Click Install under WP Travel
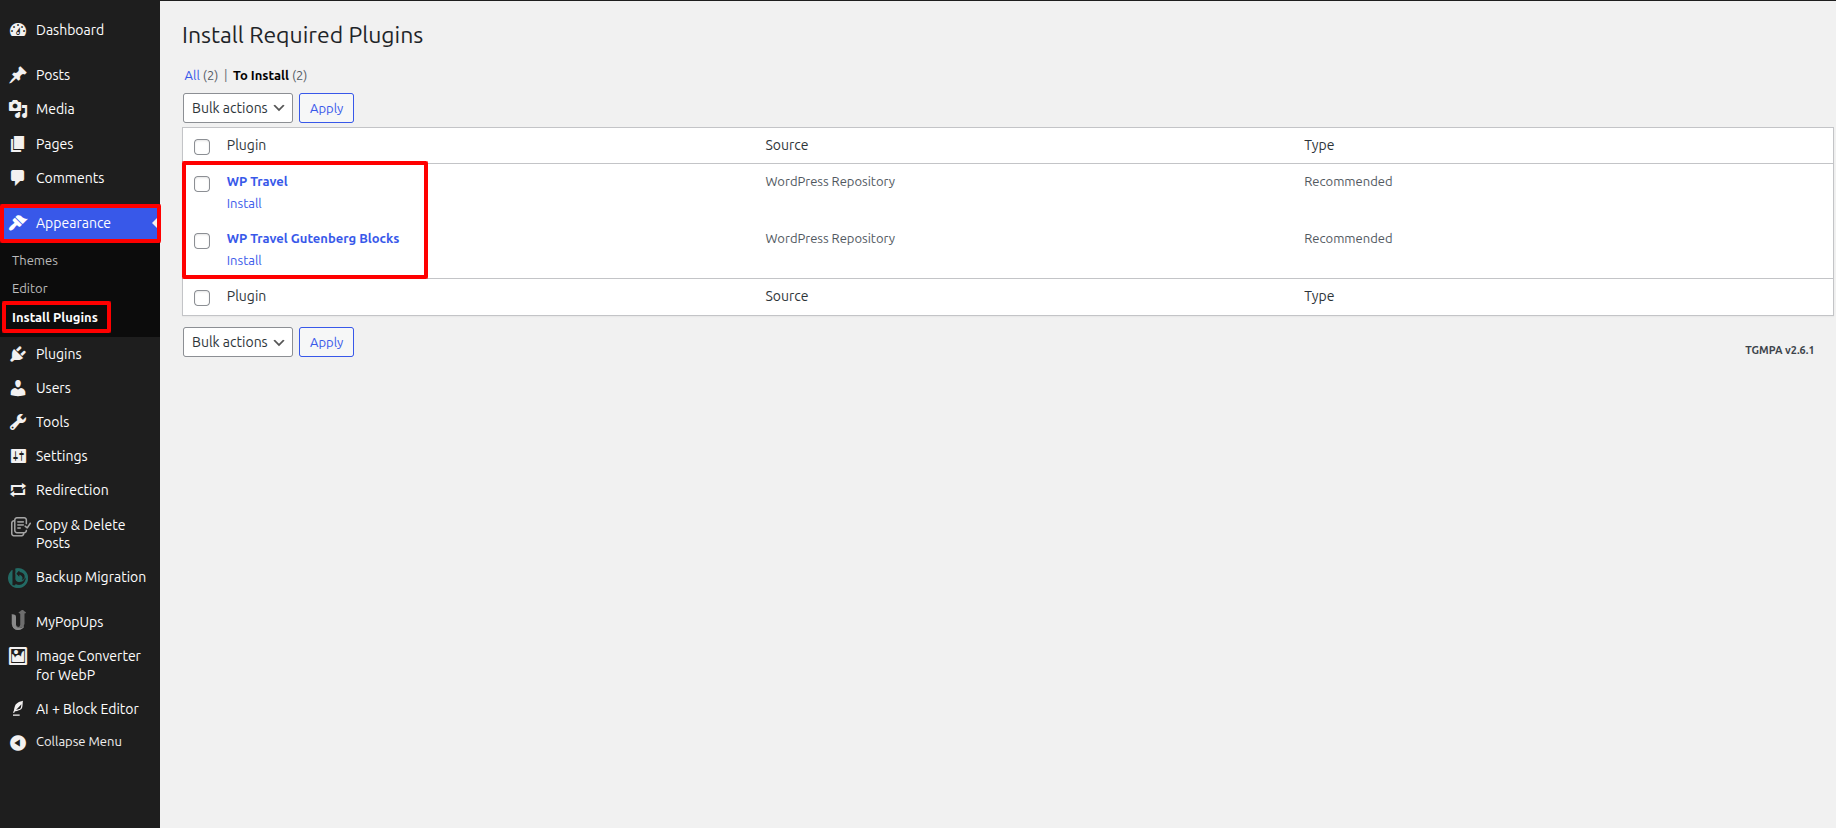This screenshot has width=1836, height=828. 244,203
